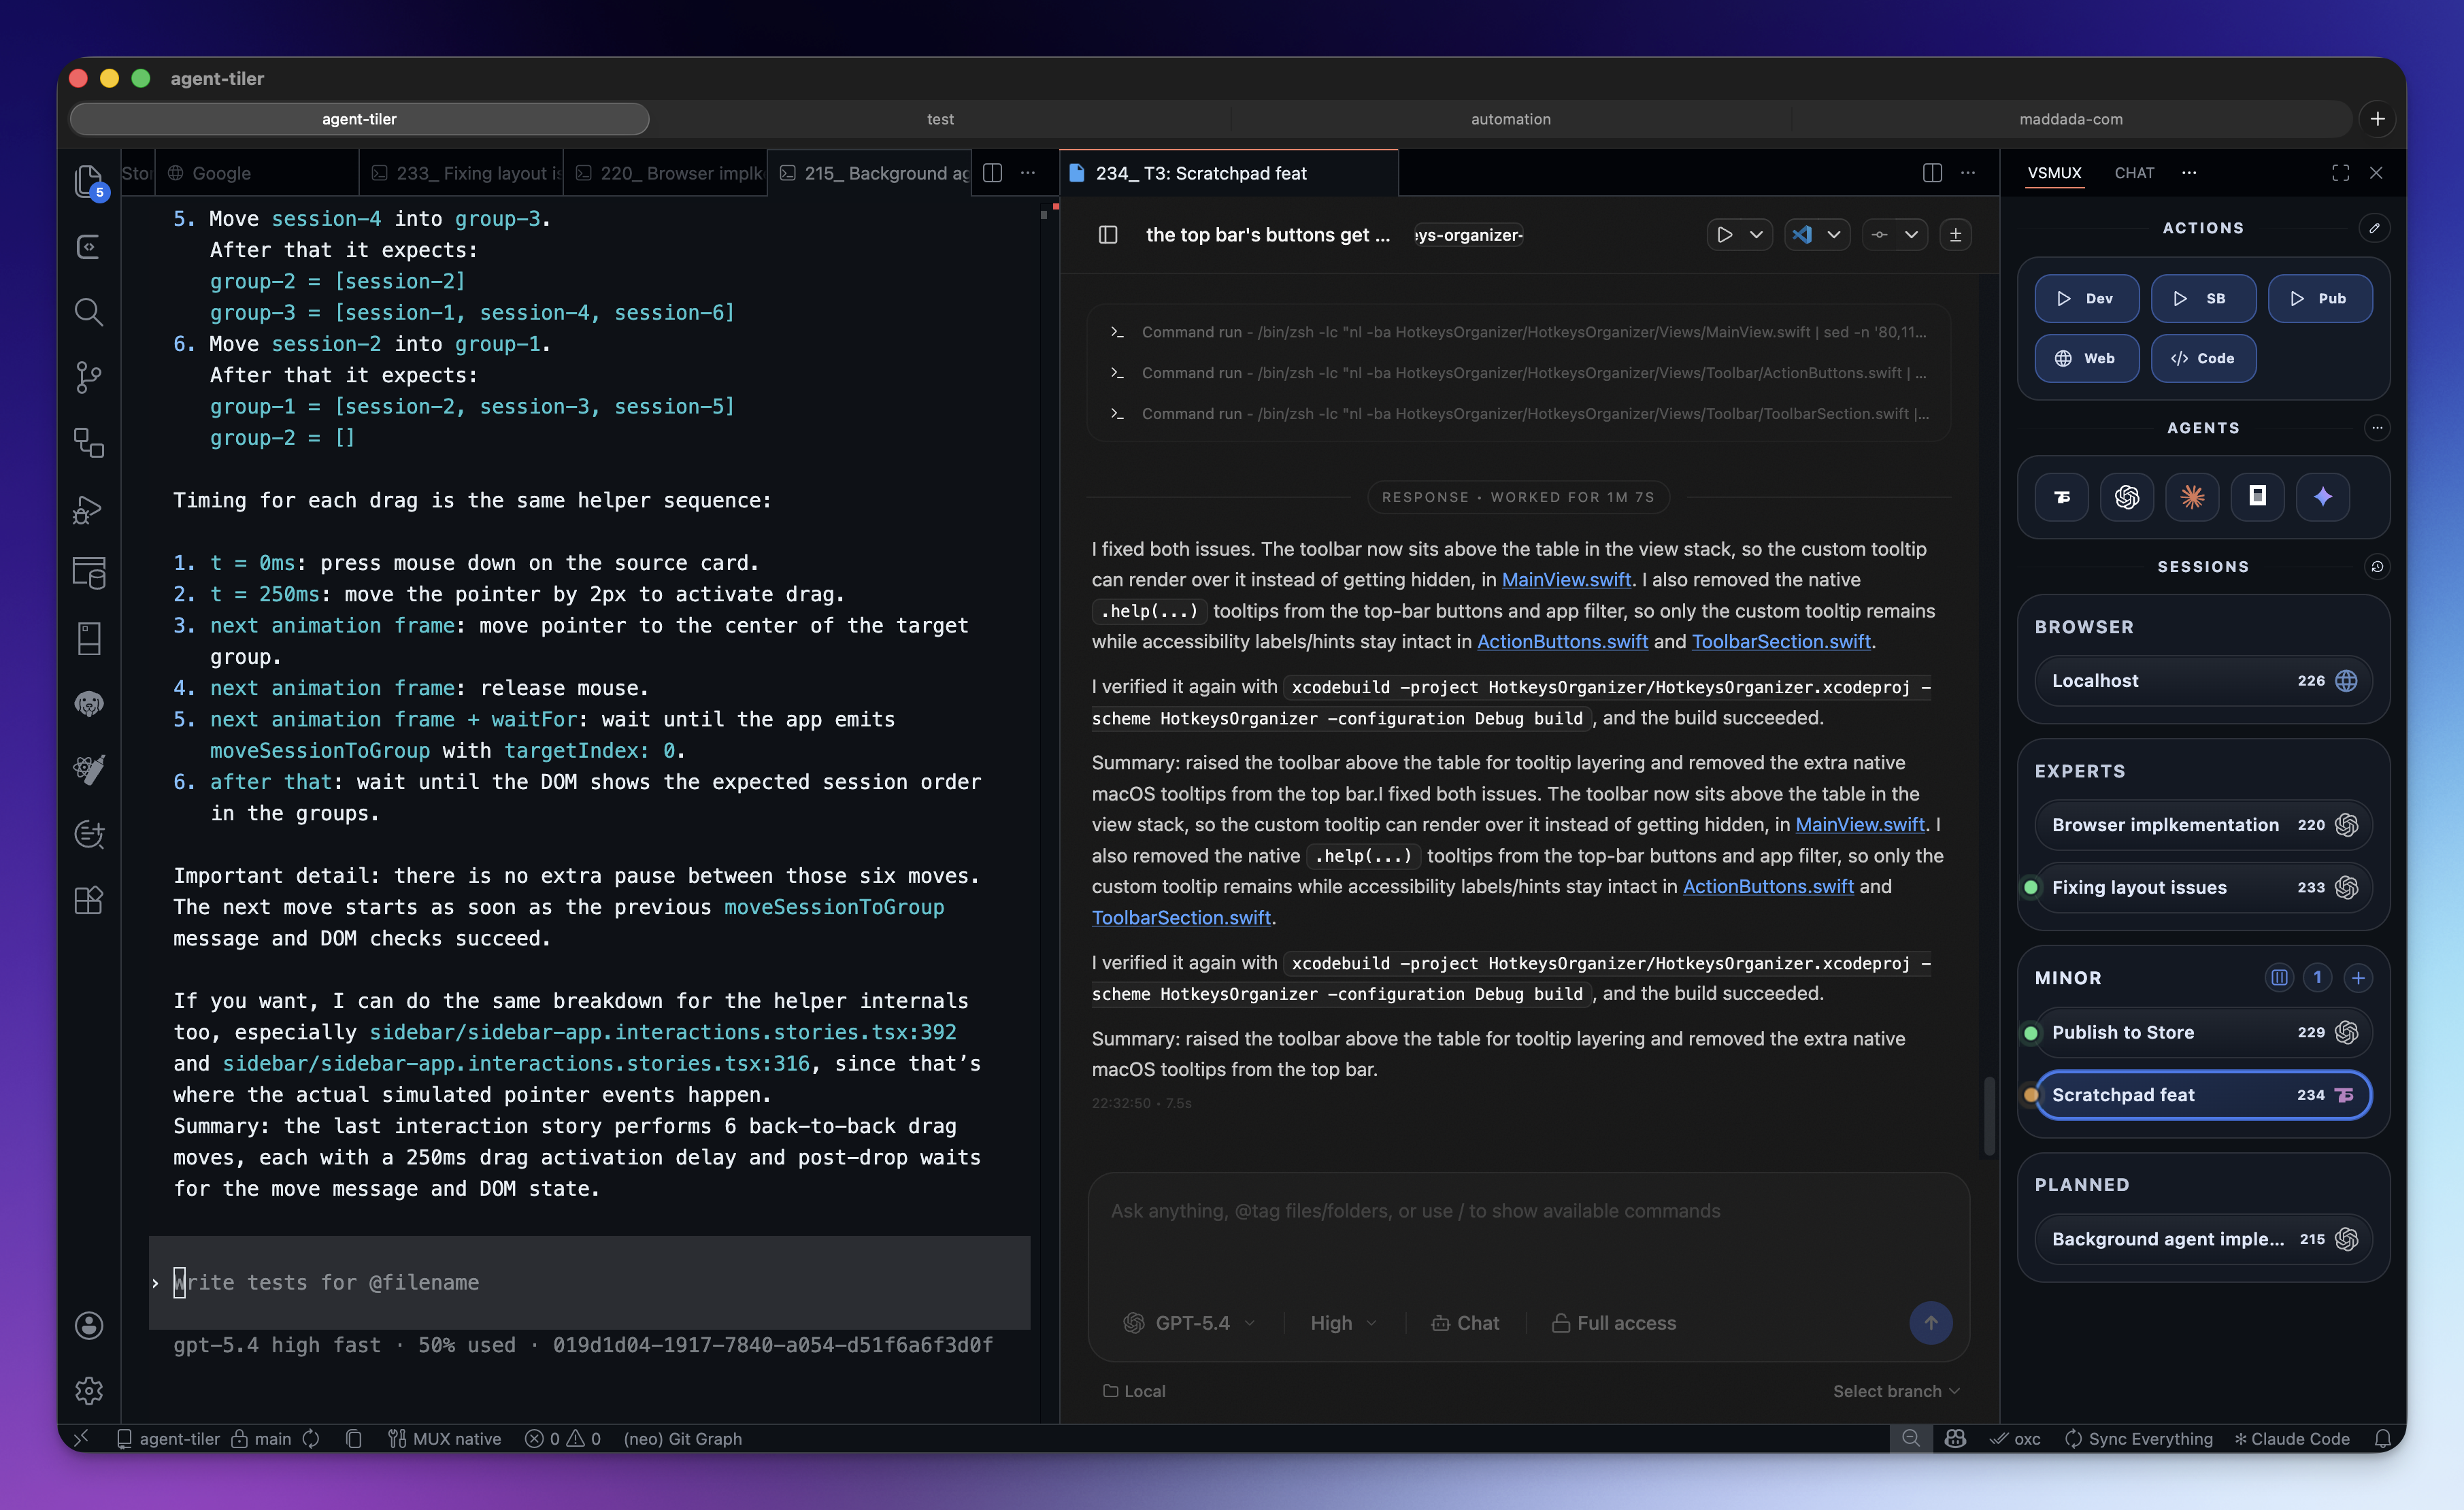
Task: Select the Fixing layout issues session
Action: (2203, 887)
